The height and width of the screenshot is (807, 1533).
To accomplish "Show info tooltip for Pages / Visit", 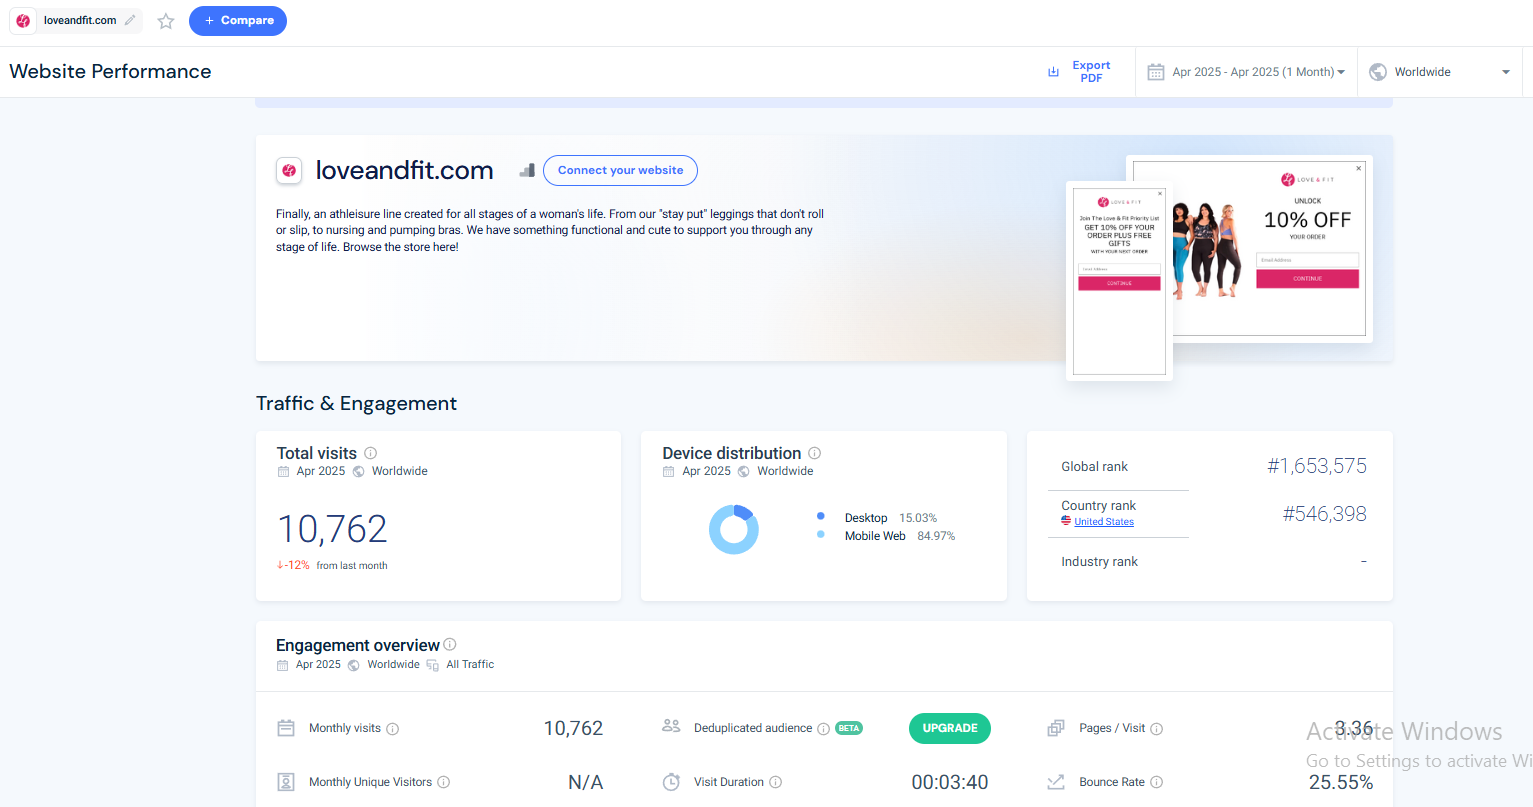I will (1157, 729).
